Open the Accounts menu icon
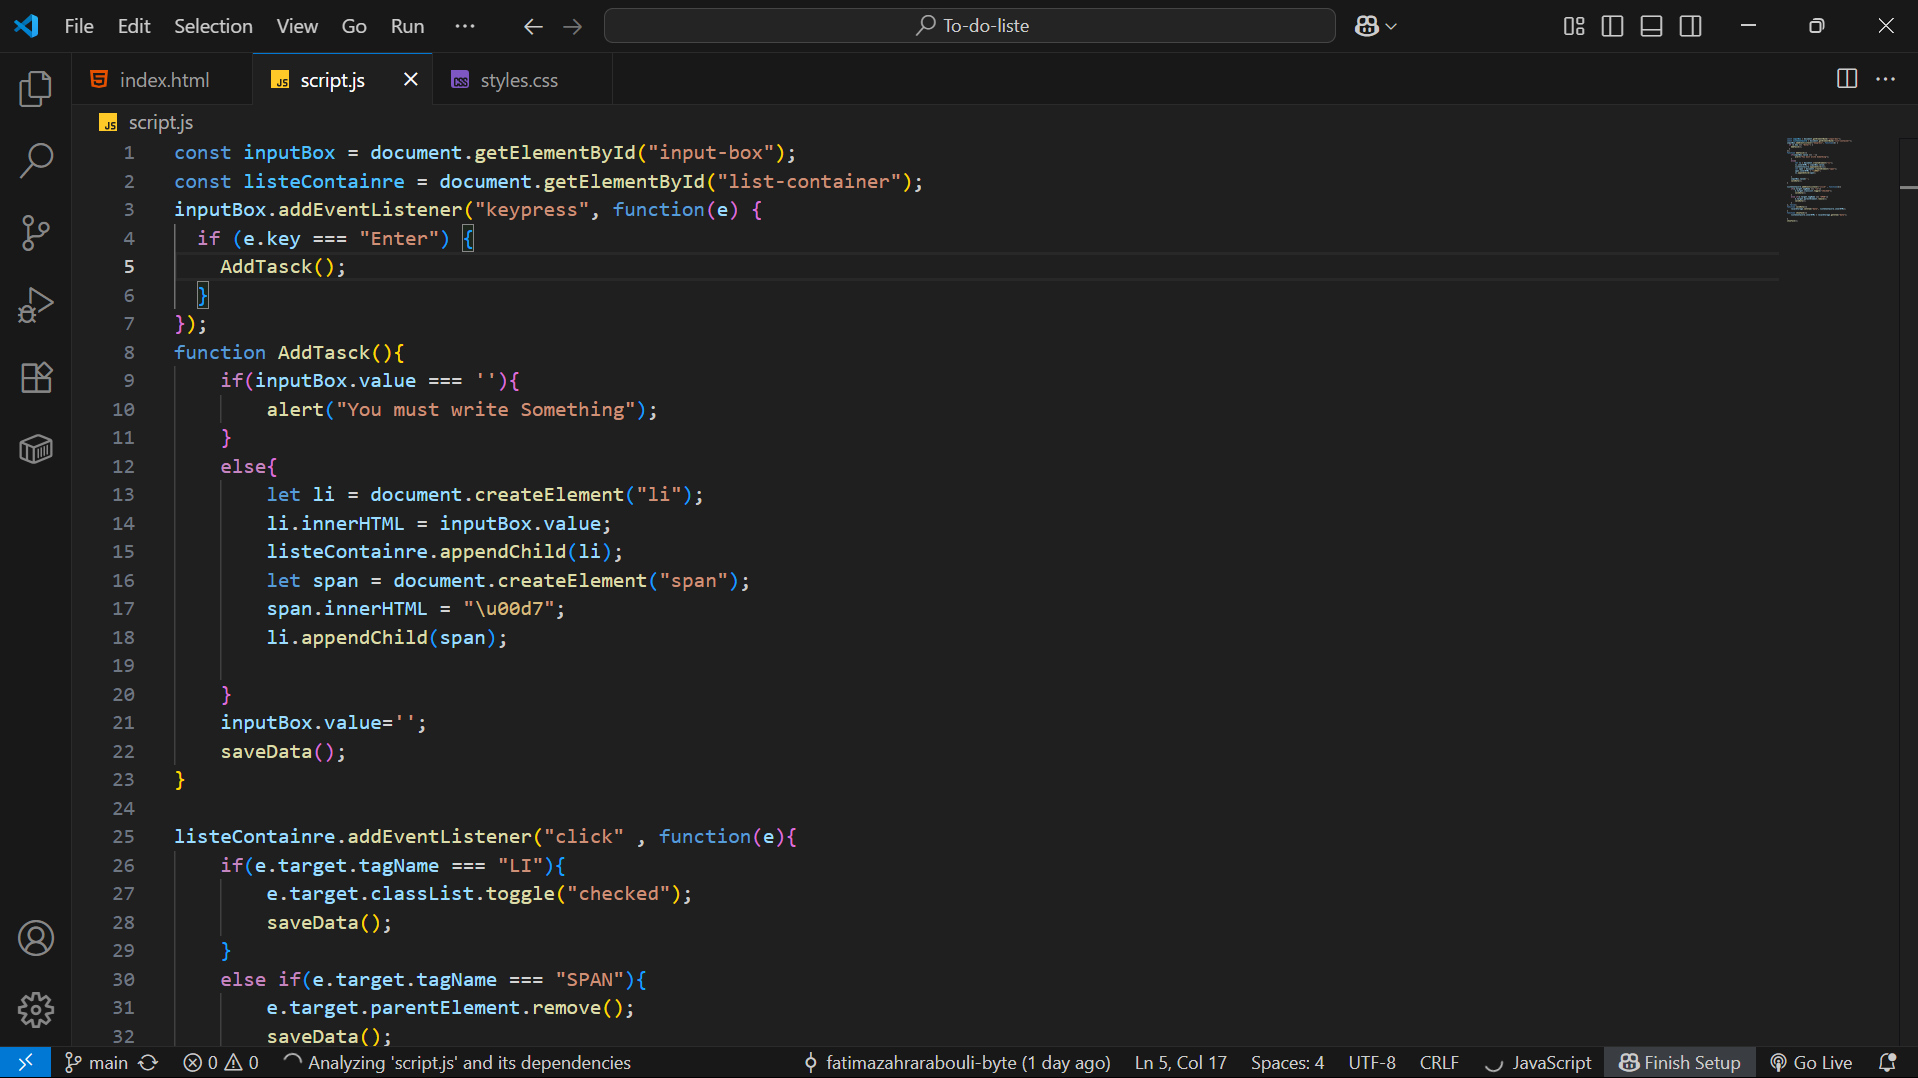 coord(36,938)
